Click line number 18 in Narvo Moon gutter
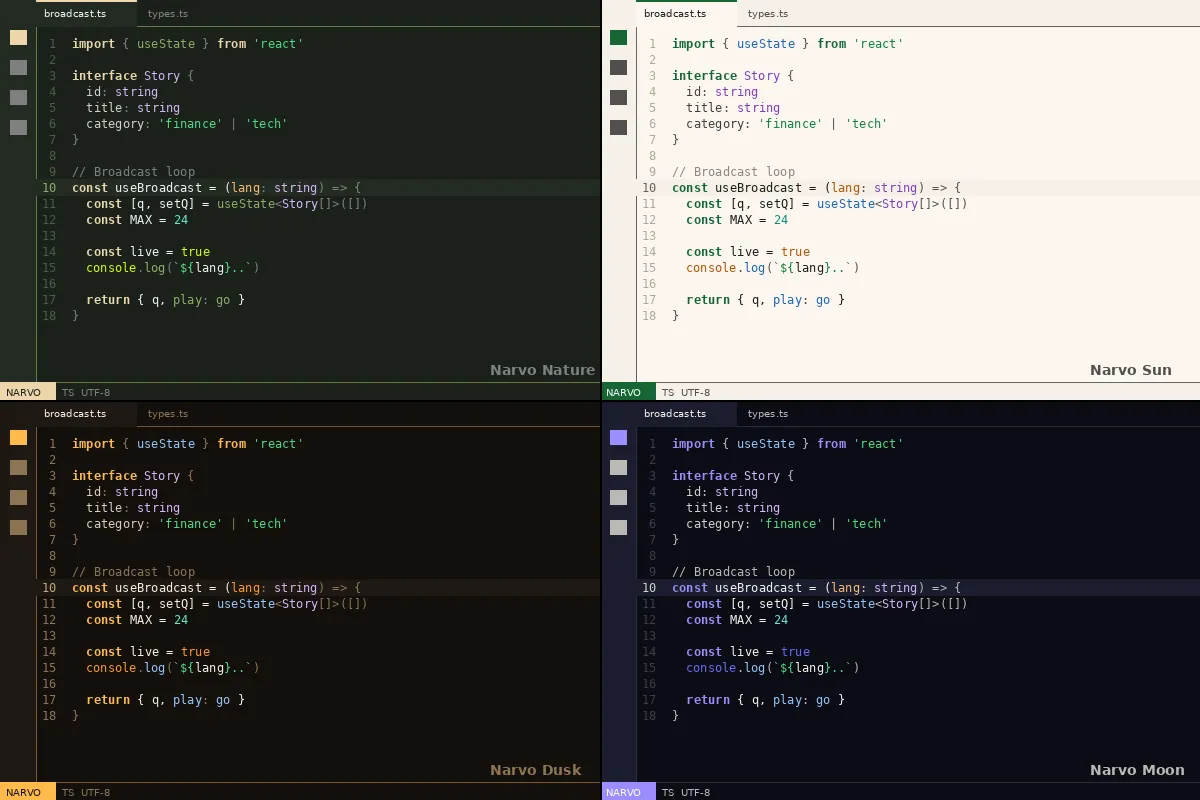Viewport: 1200px width, 800px height. (x=649, y=716)
